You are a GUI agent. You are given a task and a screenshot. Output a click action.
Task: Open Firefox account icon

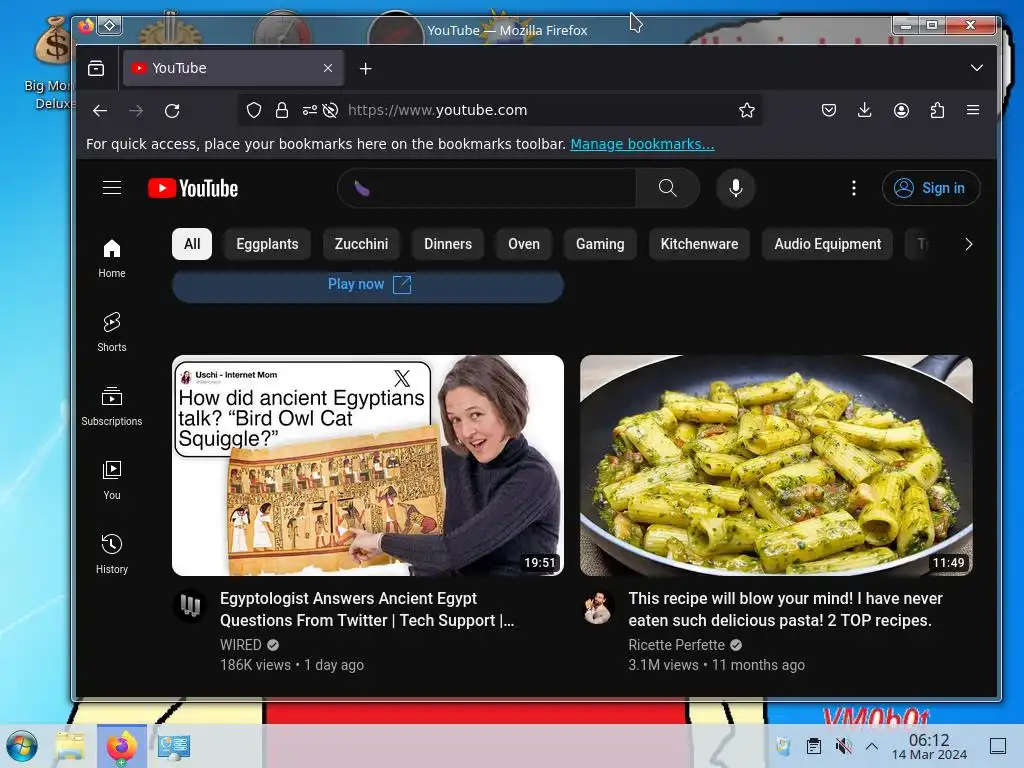[x=901, y=110]
